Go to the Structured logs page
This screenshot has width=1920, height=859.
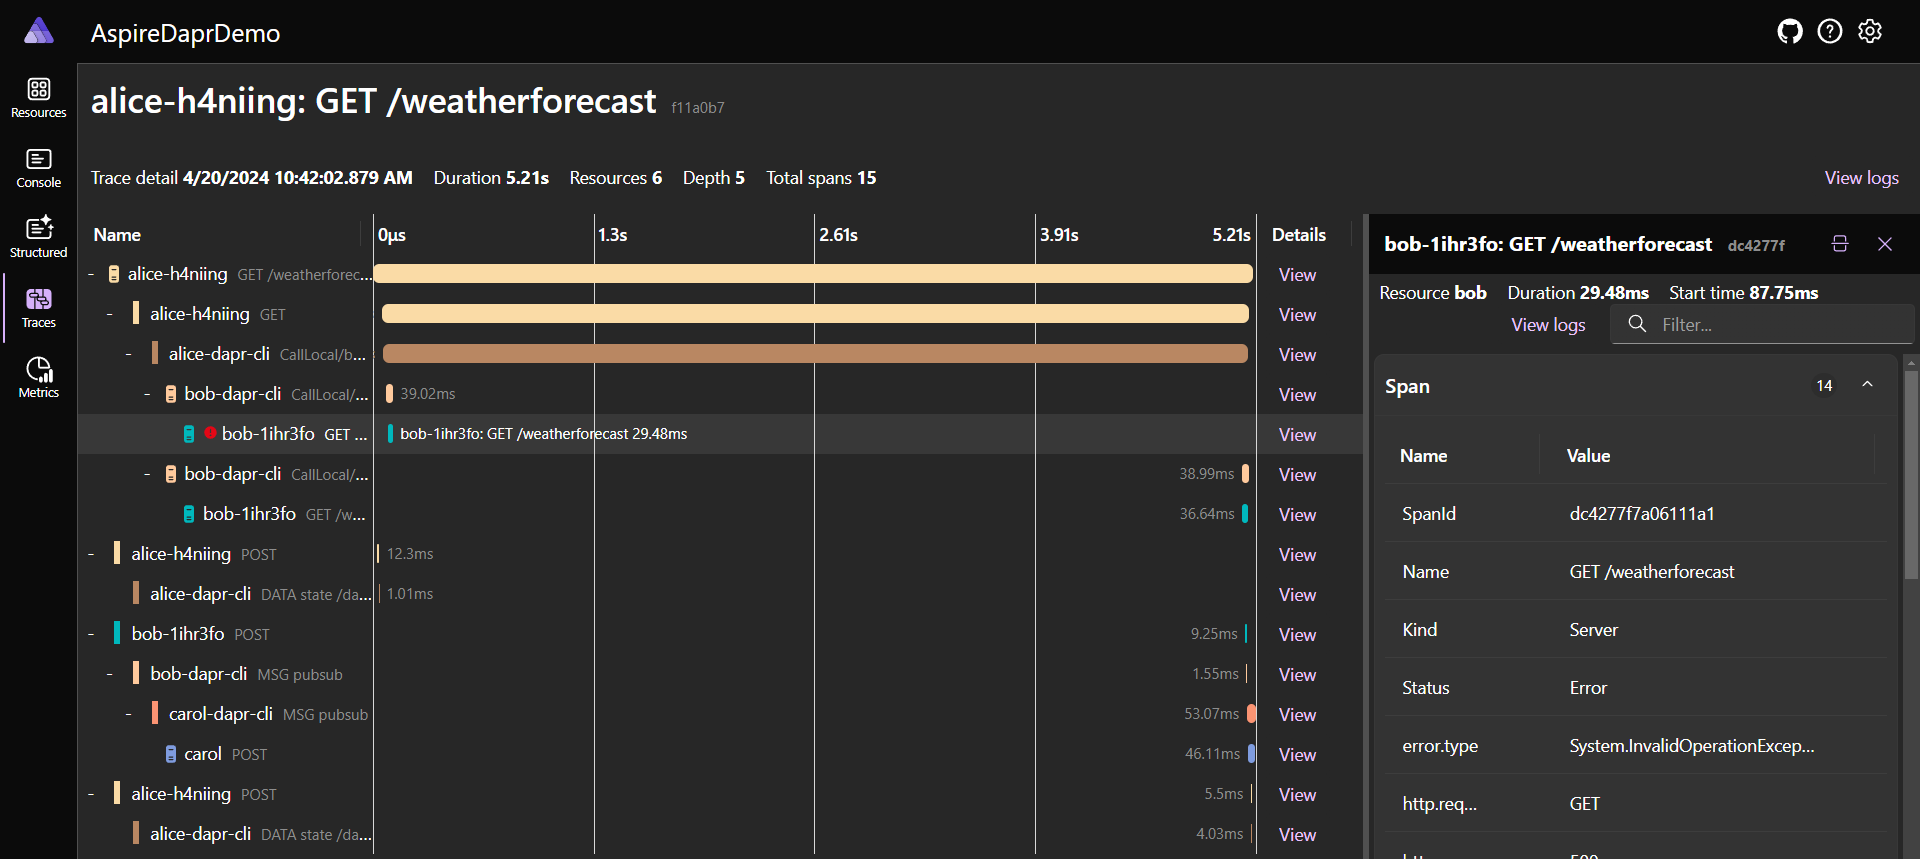[39, 238]
